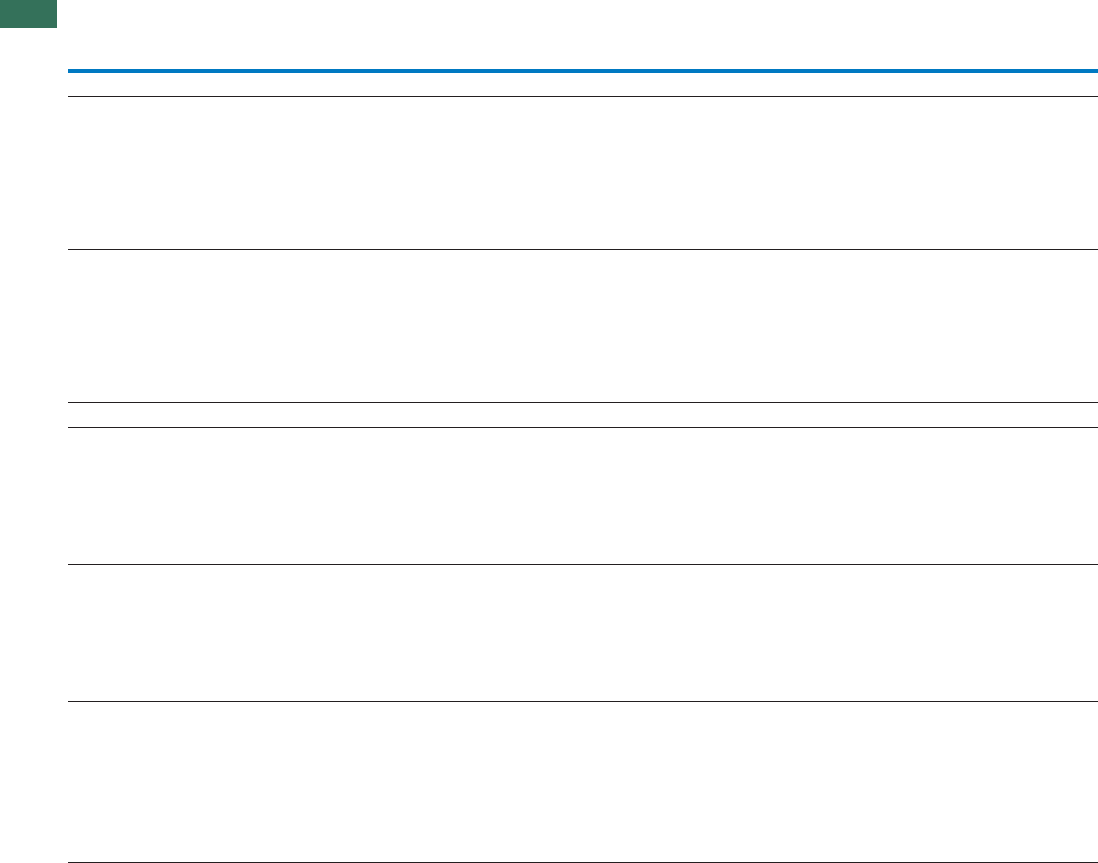This screenshot has width=1098, height=863.
Task: Click the blank area beside the green rectangle
Action: pyautogui.click(x=300, y=14)
